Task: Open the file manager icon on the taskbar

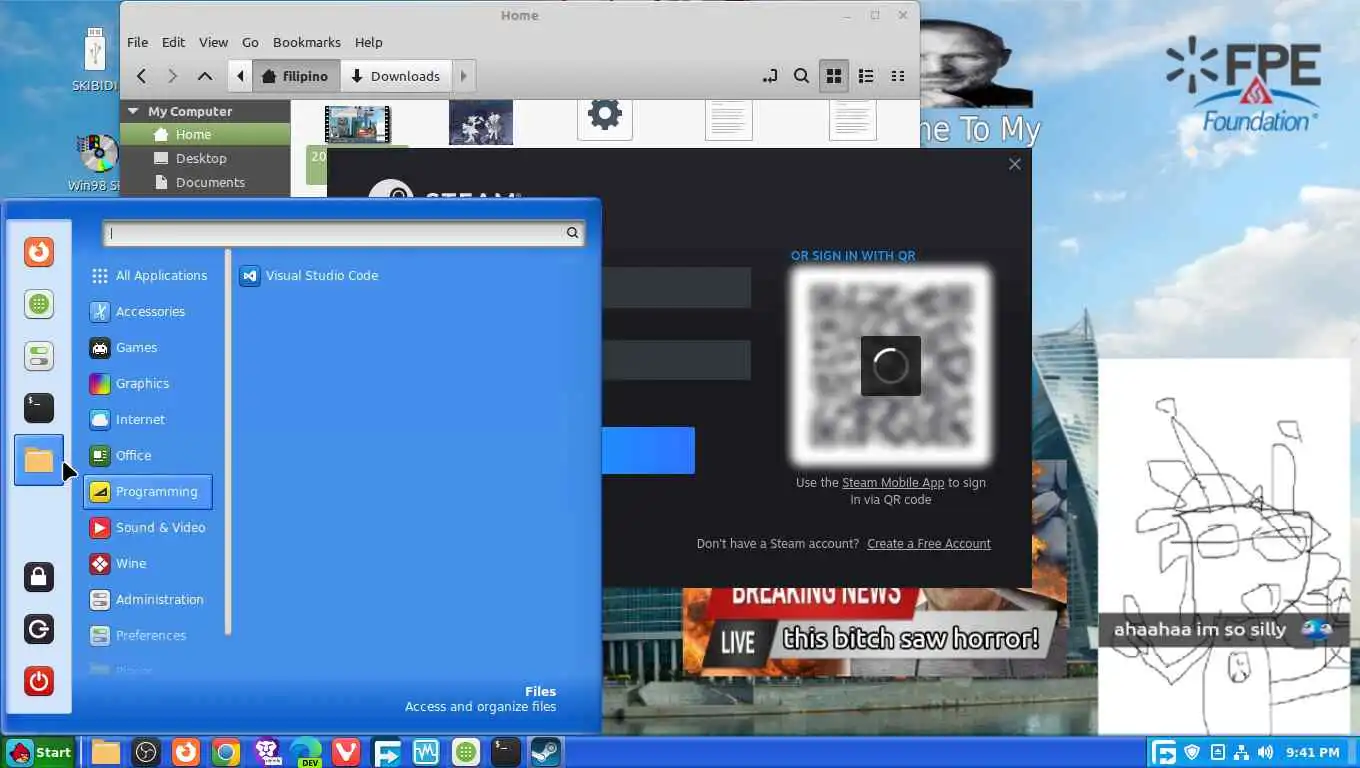Action: pyautogui.click(x=106, y=752)
